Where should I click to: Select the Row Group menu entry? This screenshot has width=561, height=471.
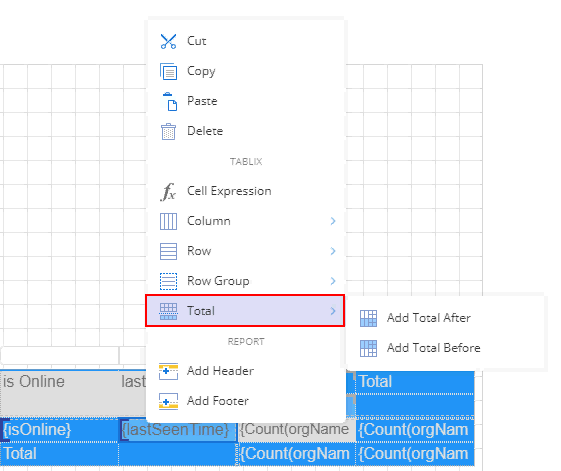[245, 281]
